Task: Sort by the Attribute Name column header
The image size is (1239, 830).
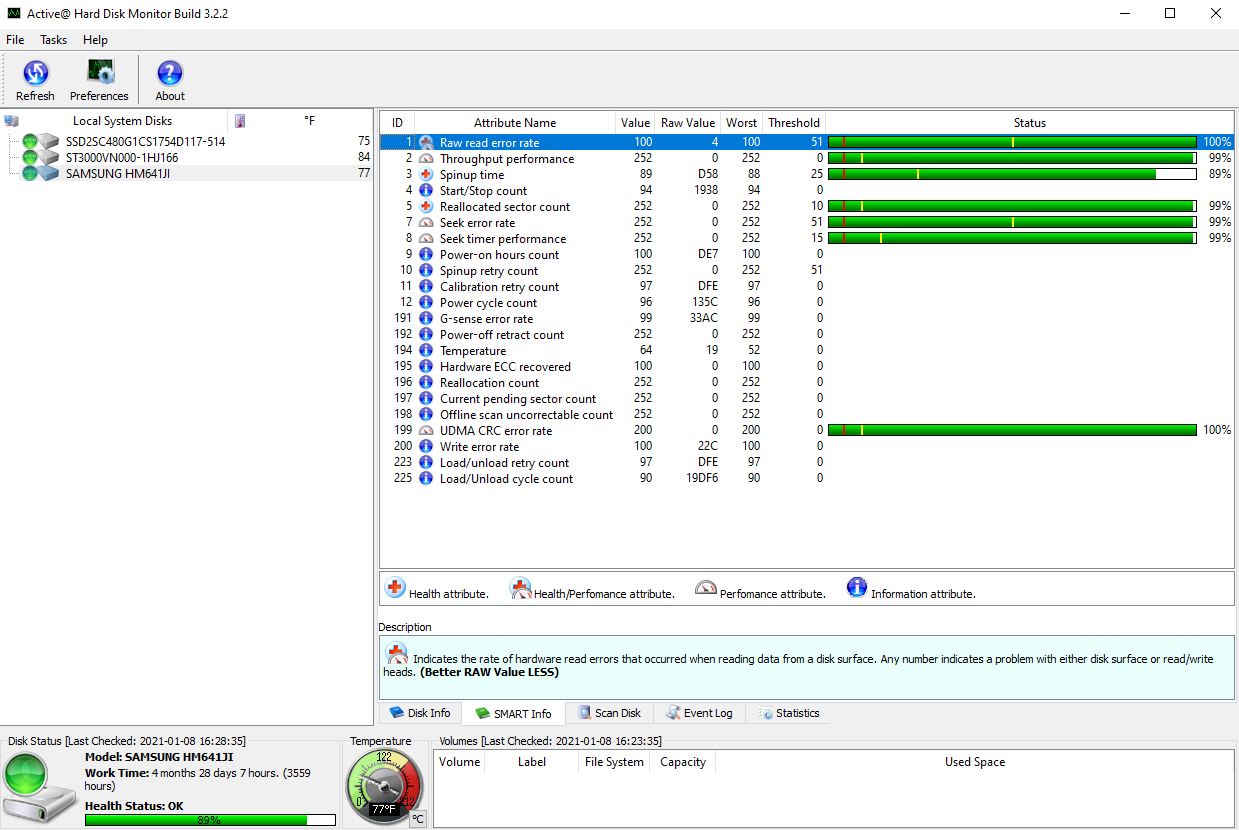Action: pyautogui.click(x=514, y=123)
